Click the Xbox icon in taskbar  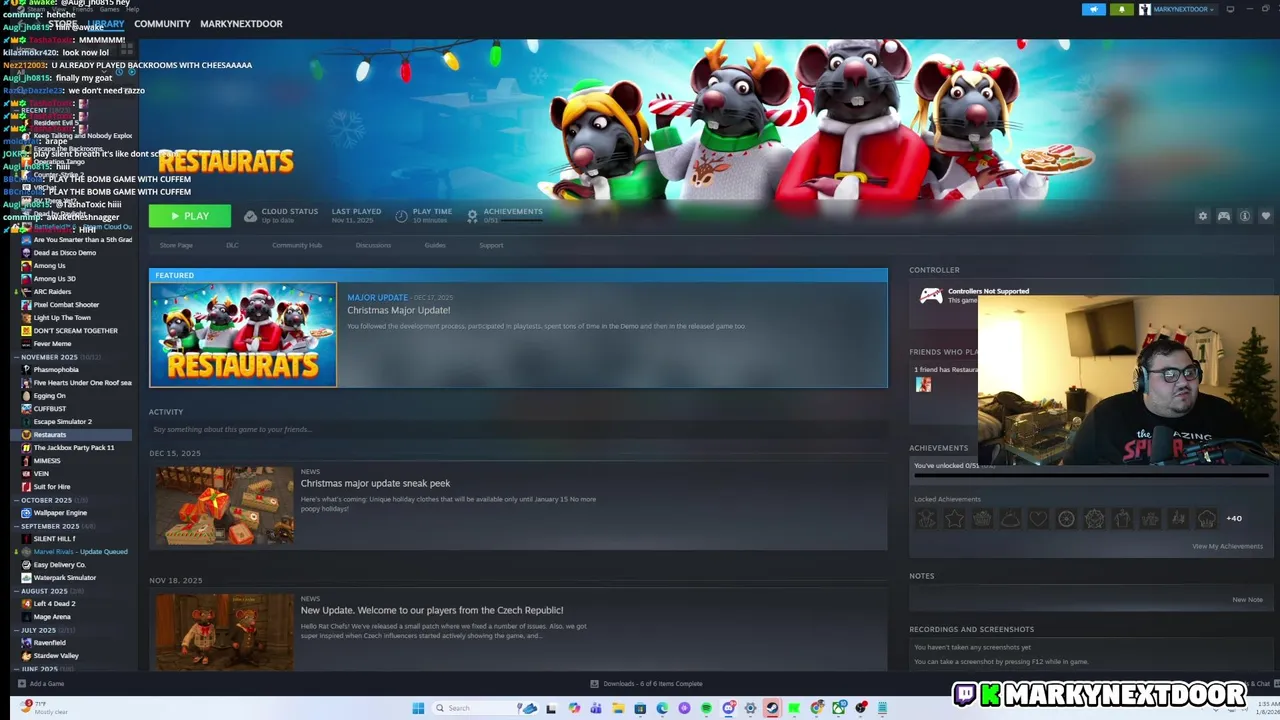839,708
